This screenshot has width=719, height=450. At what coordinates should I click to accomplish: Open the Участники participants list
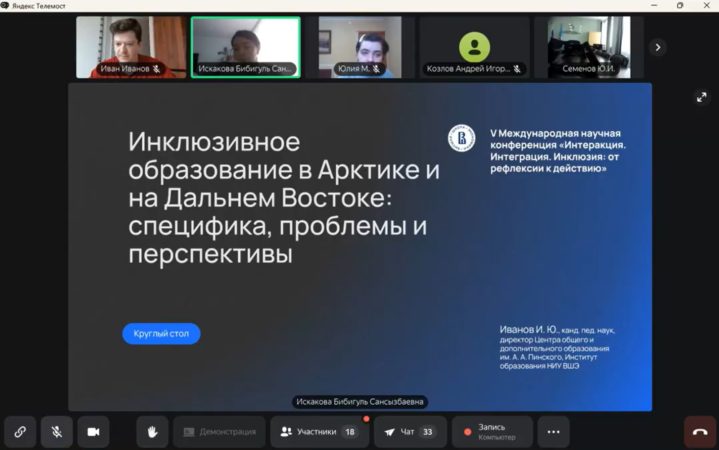[320, 432]
